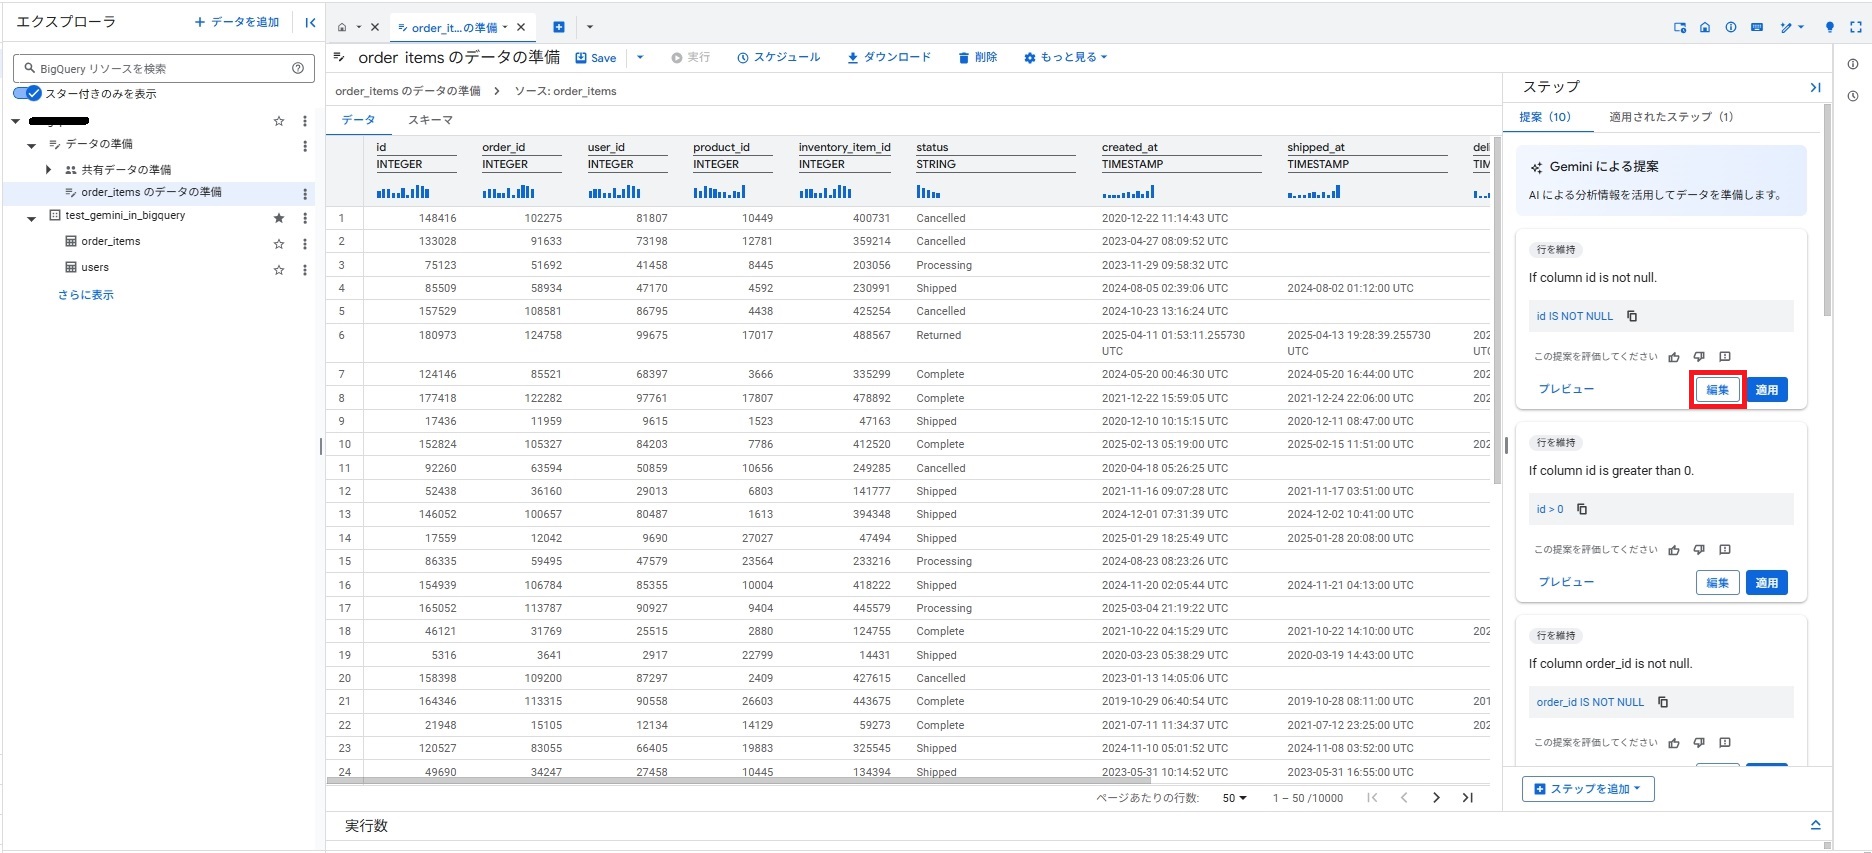Toggle スター付きのみを表示 switch

coord(28,93)
